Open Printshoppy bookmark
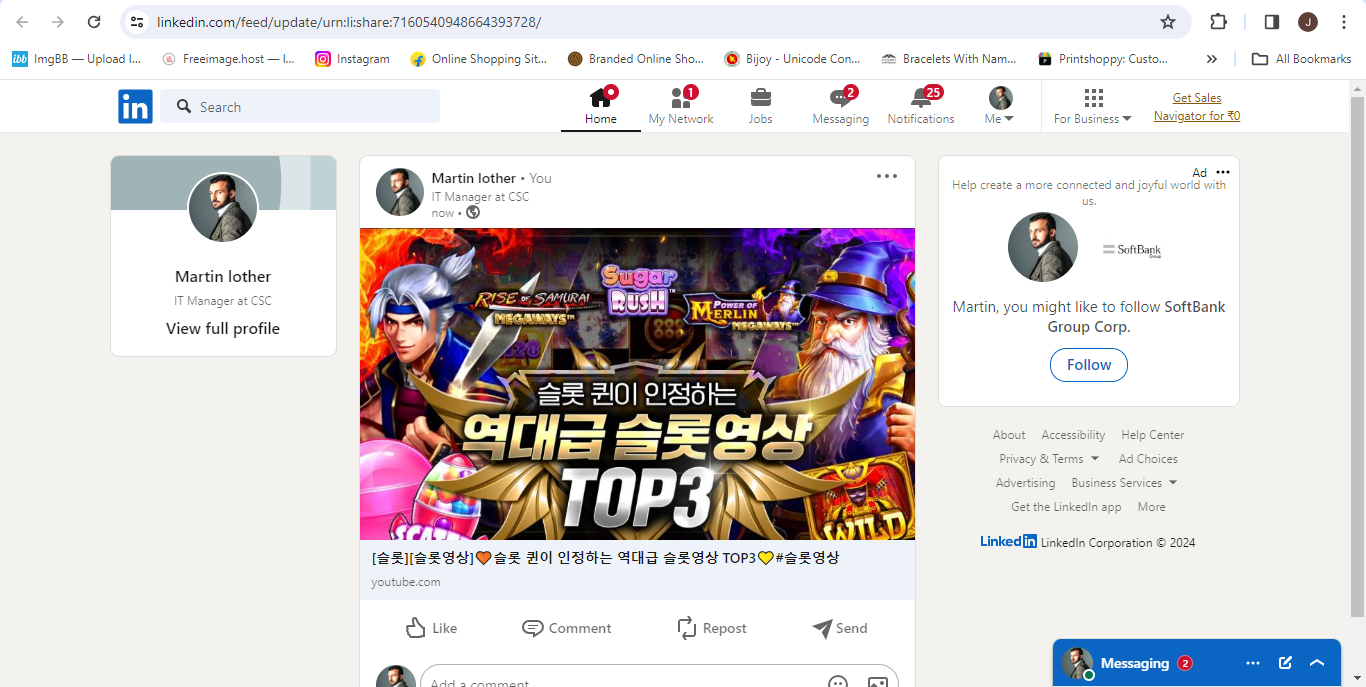The width and height of the screenshot is (1366, 687). tap(1103, 59)
